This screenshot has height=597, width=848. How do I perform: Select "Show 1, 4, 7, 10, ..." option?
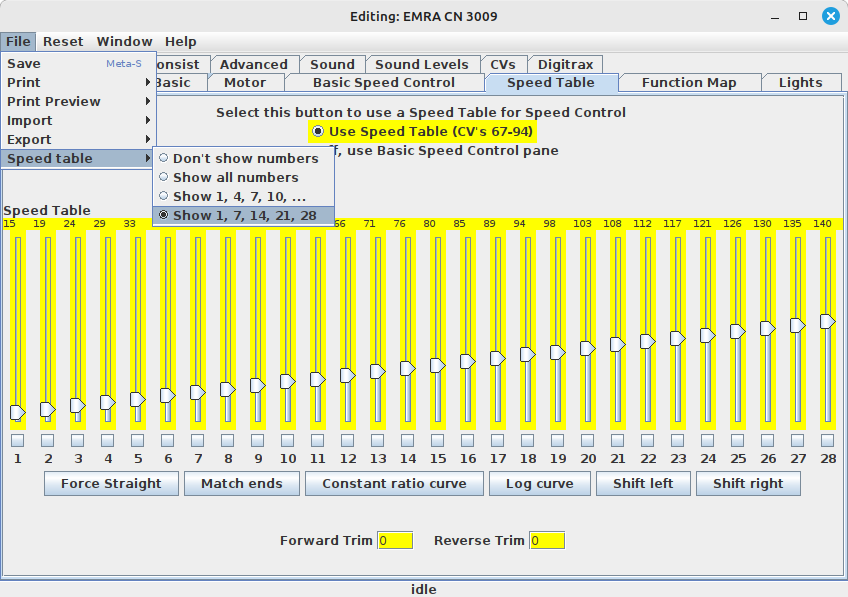[x=238, y=196]
